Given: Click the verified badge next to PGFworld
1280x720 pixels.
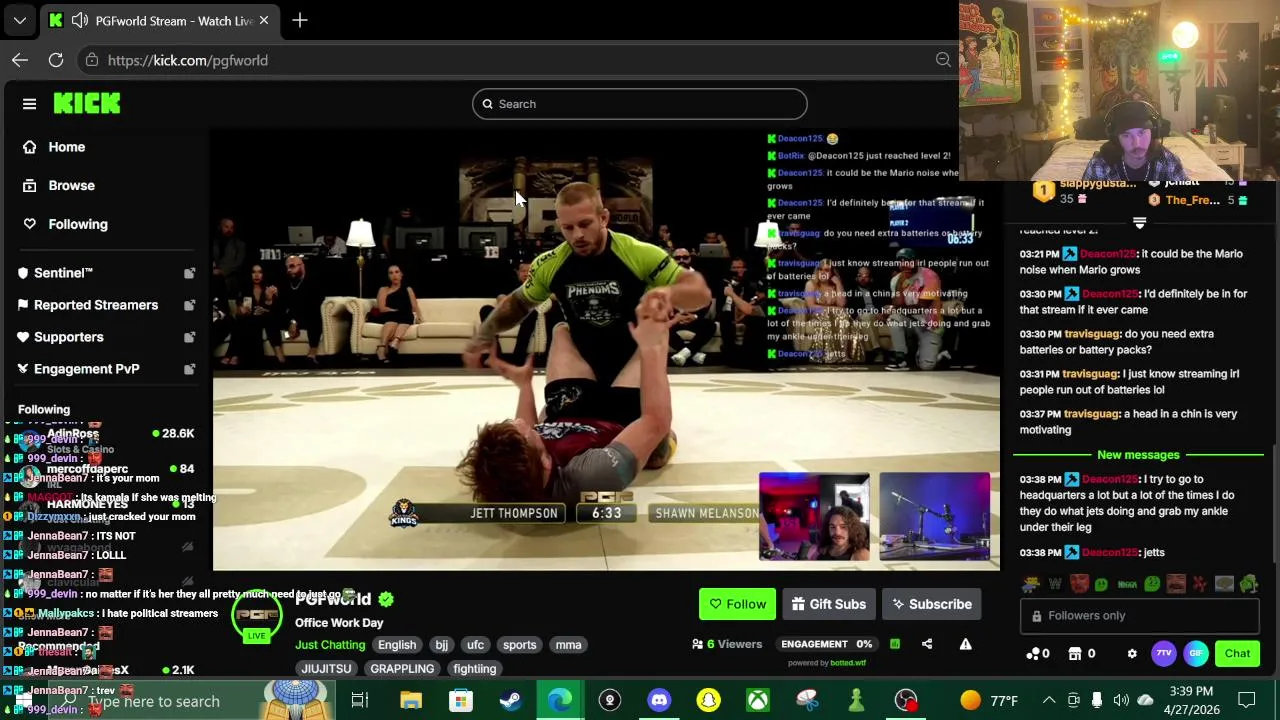Looking at the screenshot, I should tap(386, 599).
